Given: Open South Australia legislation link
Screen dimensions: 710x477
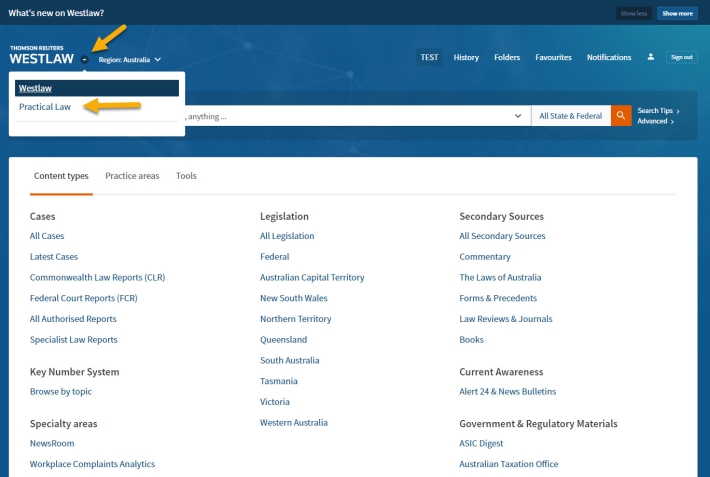Looking at the screenshot, I should (x=289, y=361).
